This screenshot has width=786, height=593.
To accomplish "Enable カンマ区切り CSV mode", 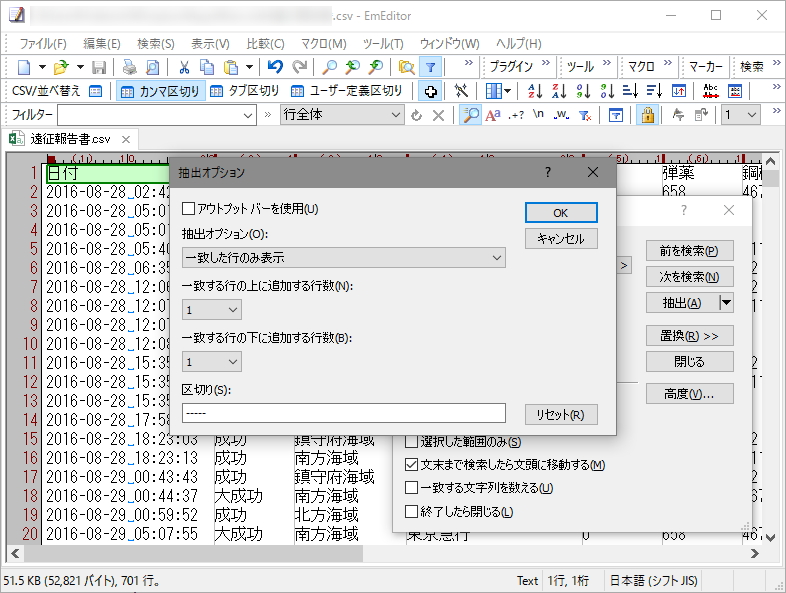I will tap(161, 91).
